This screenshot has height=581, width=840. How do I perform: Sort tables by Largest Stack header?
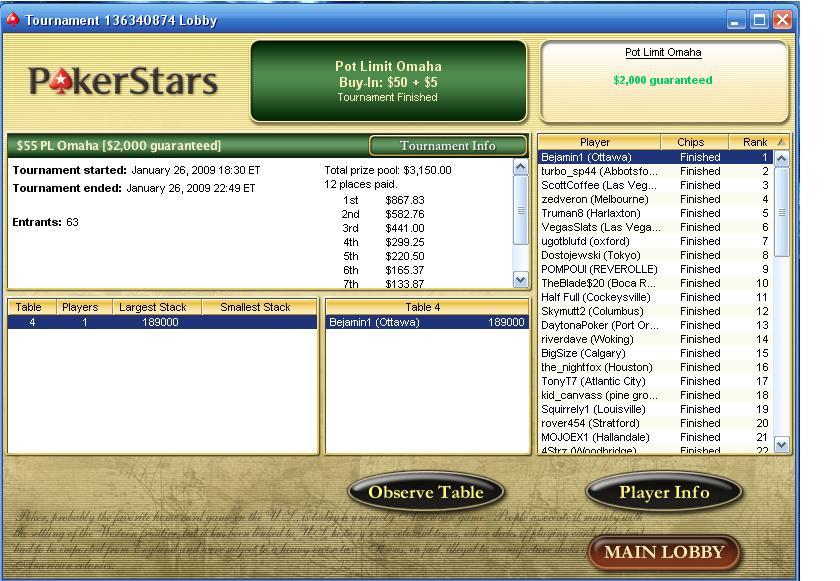[x=157, y=307]
